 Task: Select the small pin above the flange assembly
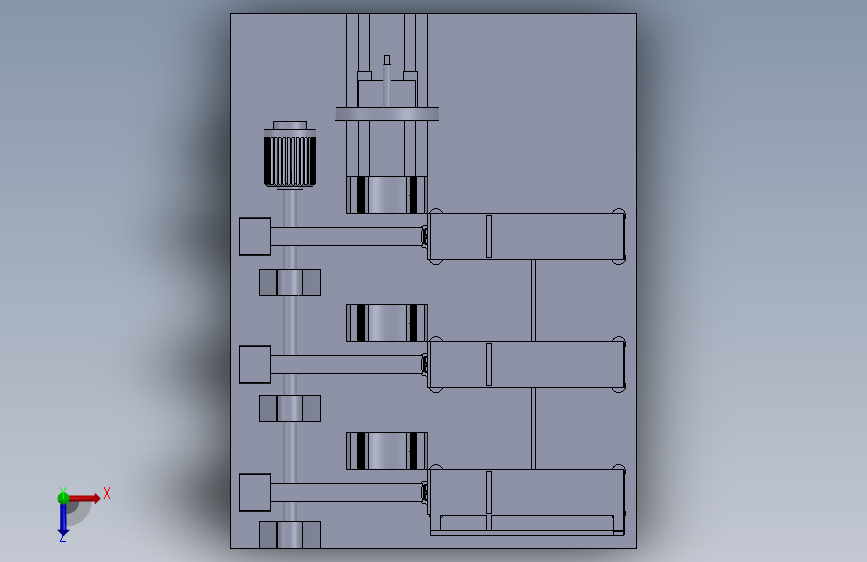[387, 60]
